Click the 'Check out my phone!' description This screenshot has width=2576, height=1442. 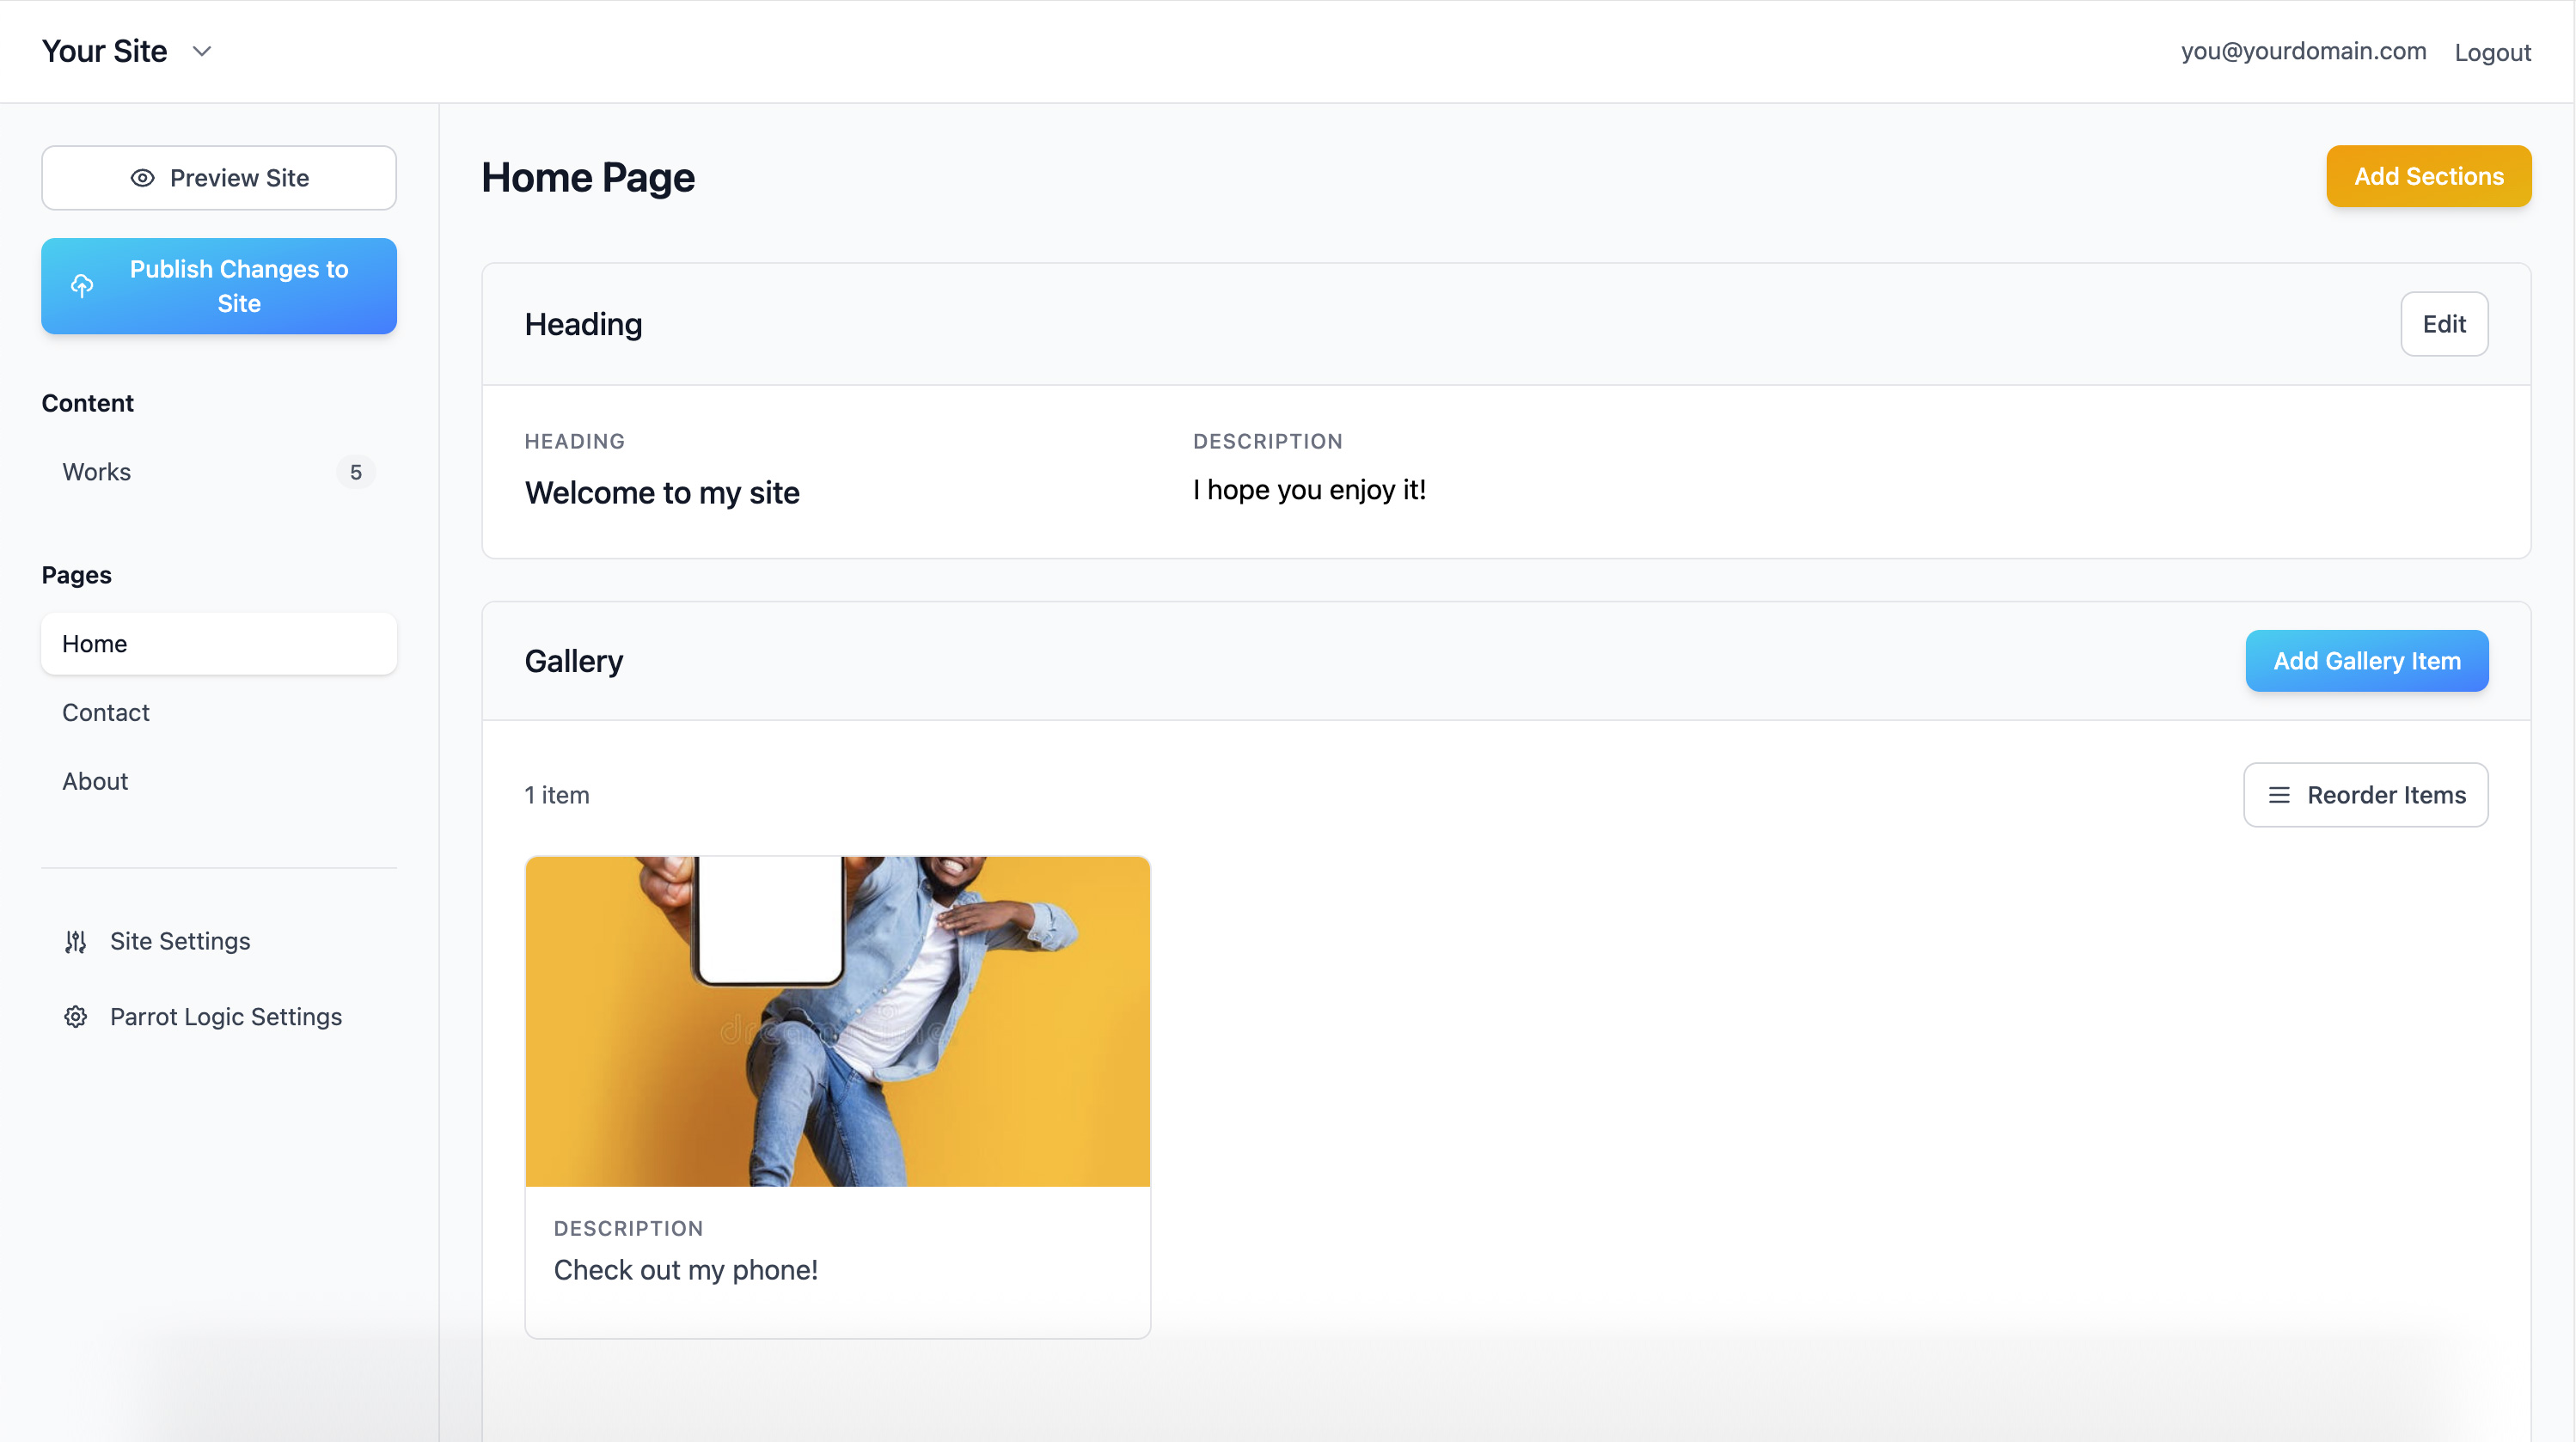tap(686, 1270)
